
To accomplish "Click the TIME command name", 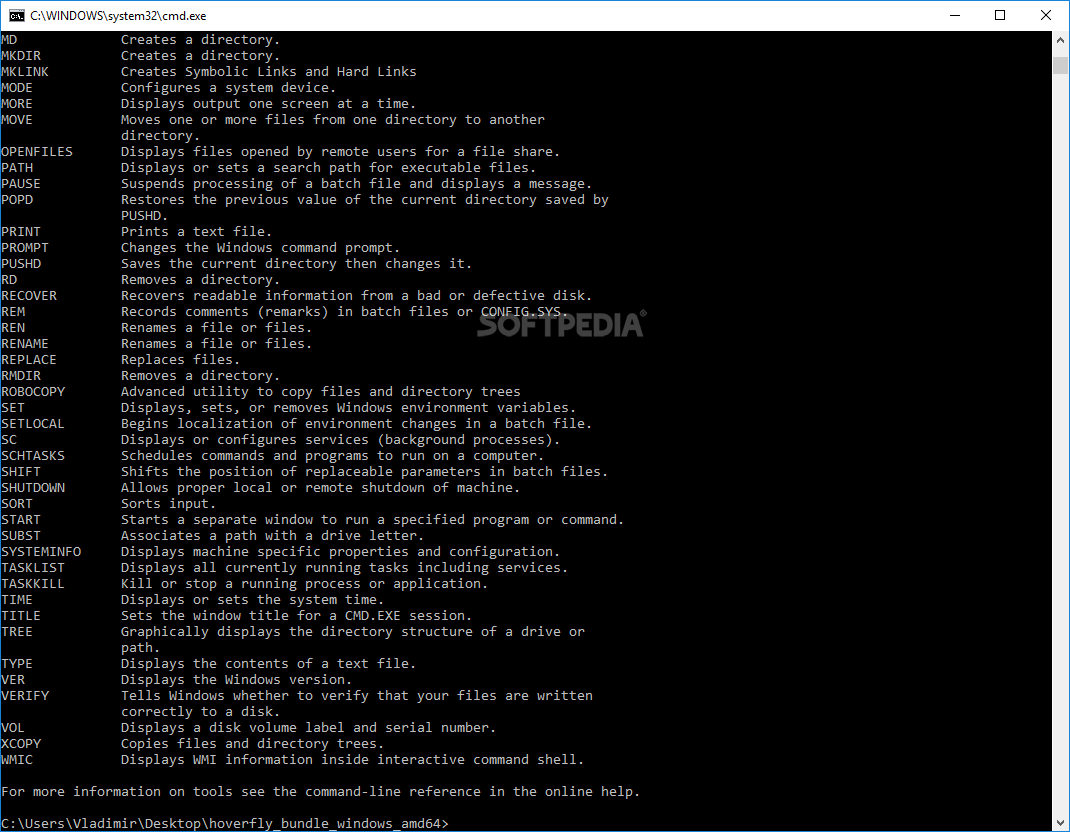I will [17, 600].
